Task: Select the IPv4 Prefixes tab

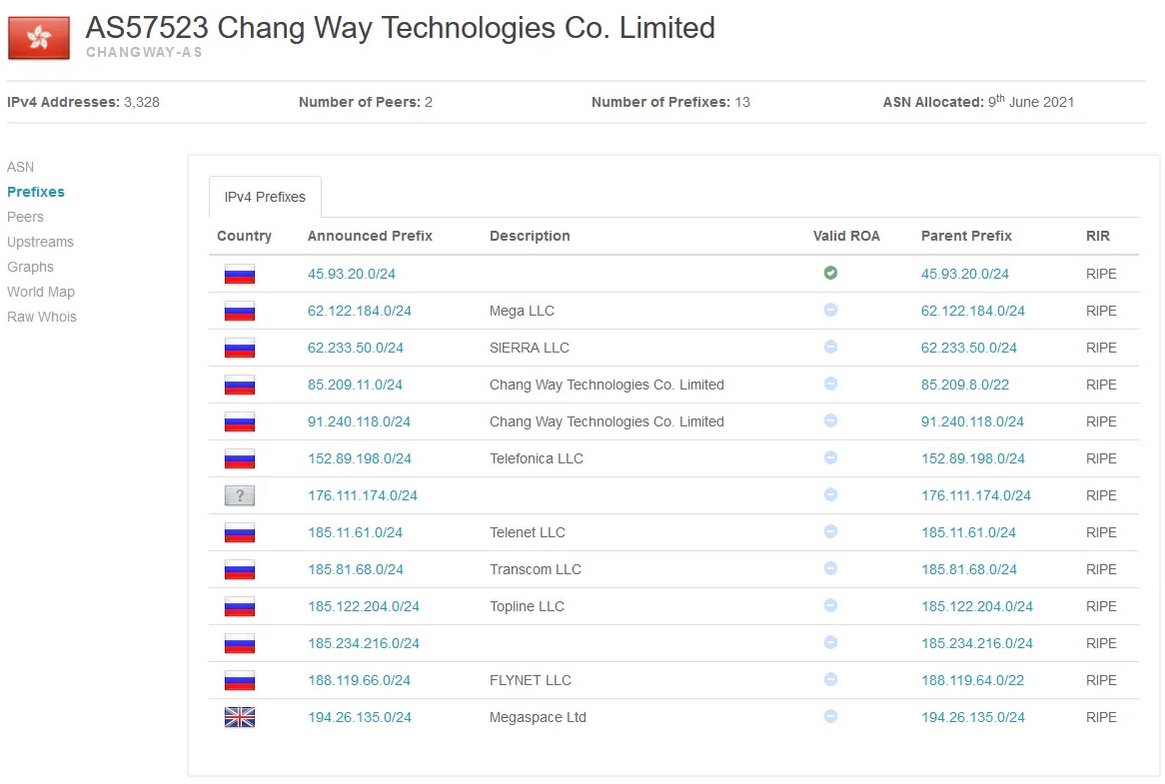Action: [x=265, y=197]
